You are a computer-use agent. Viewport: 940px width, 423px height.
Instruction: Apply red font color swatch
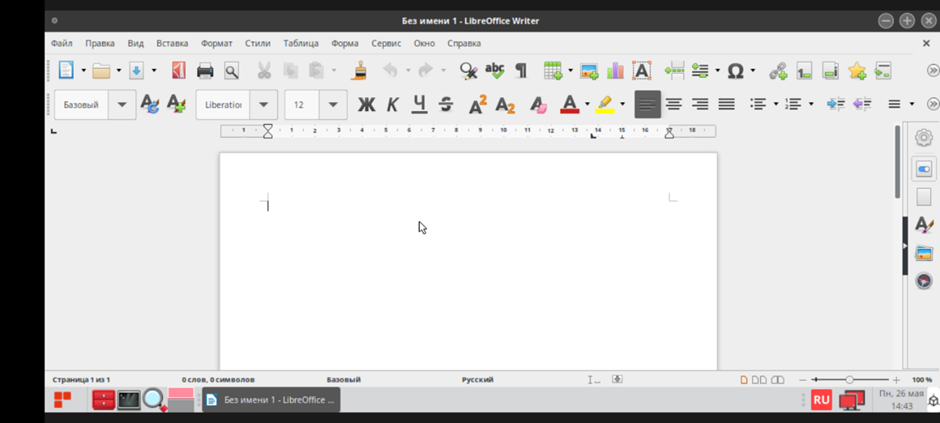[x=570, y=105]
